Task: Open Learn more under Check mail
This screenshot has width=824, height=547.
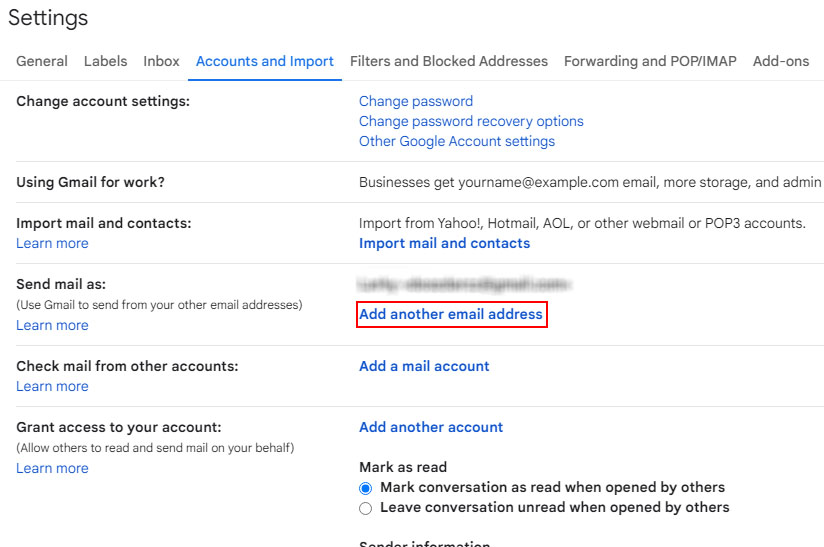Action: click(x=52, y=386)
